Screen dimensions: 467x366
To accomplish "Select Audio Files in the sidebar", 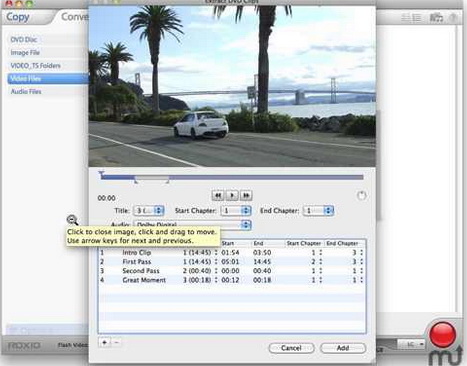I will click(26, 91).
